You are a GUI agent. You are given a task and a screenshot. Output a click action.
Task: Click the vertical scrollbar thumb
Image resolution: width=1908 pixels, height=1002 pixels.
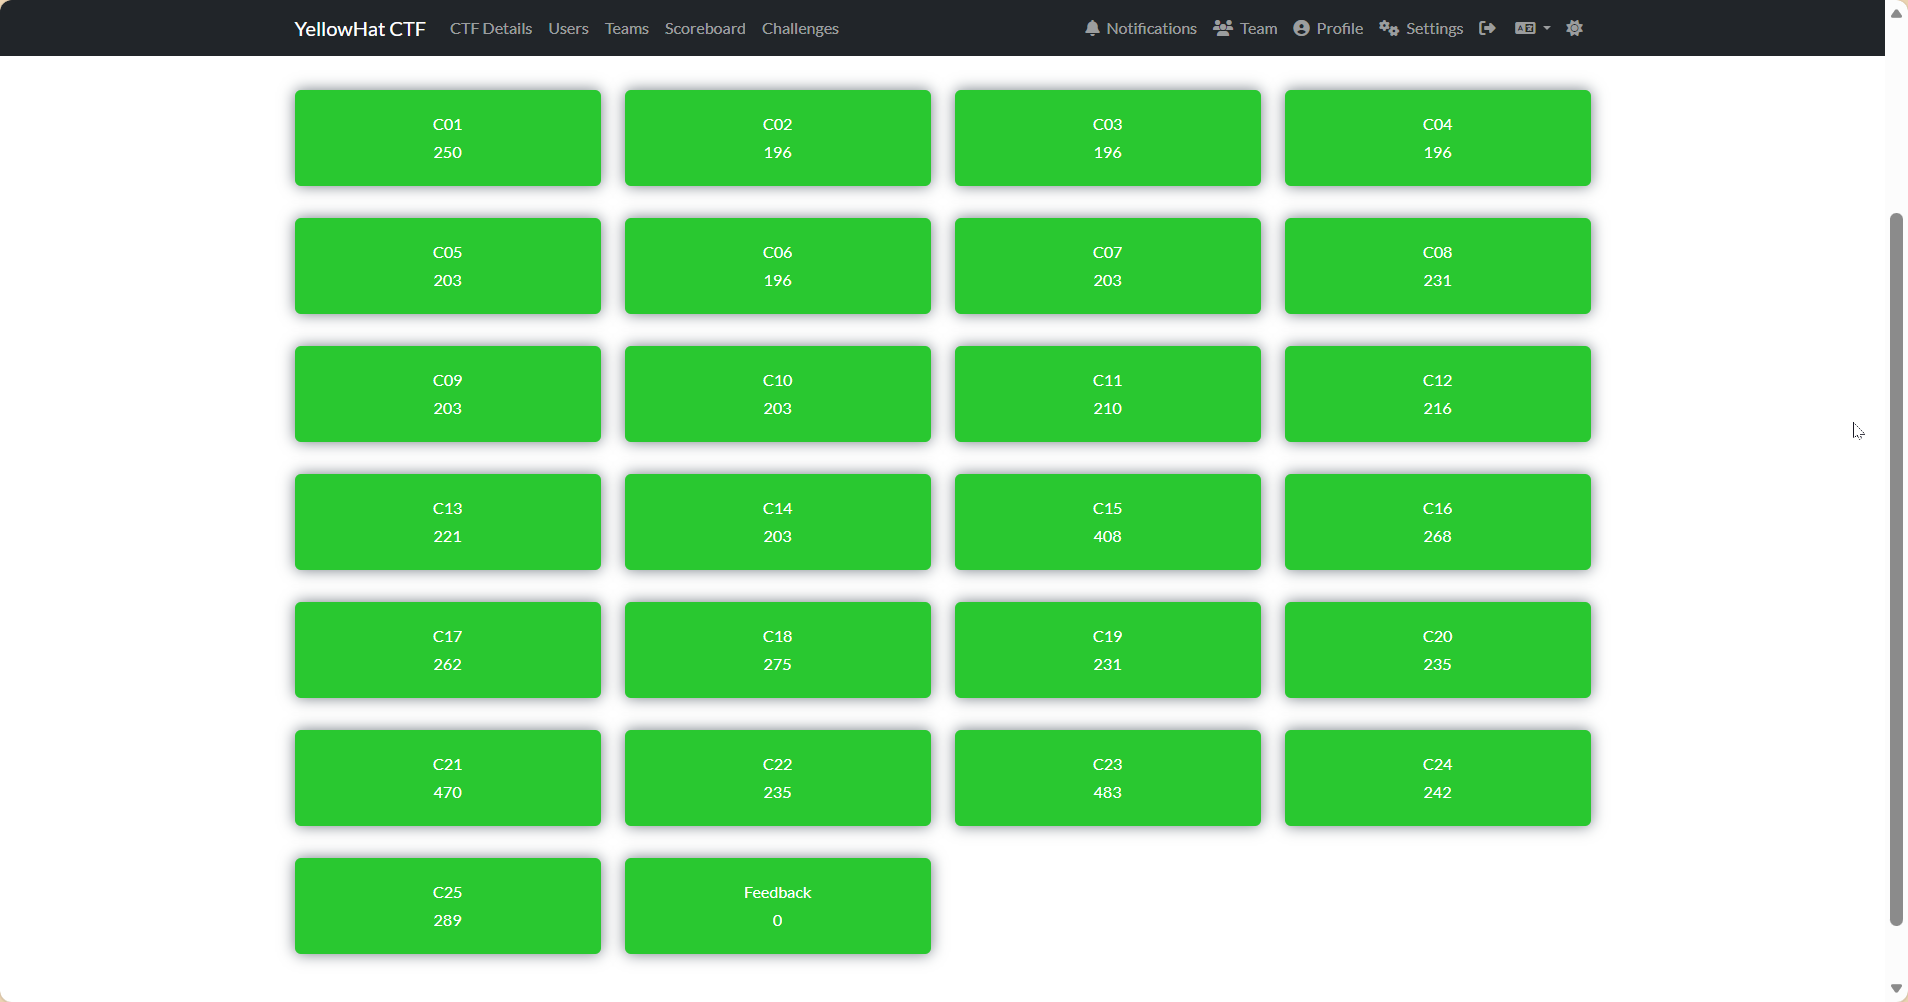1896,568
